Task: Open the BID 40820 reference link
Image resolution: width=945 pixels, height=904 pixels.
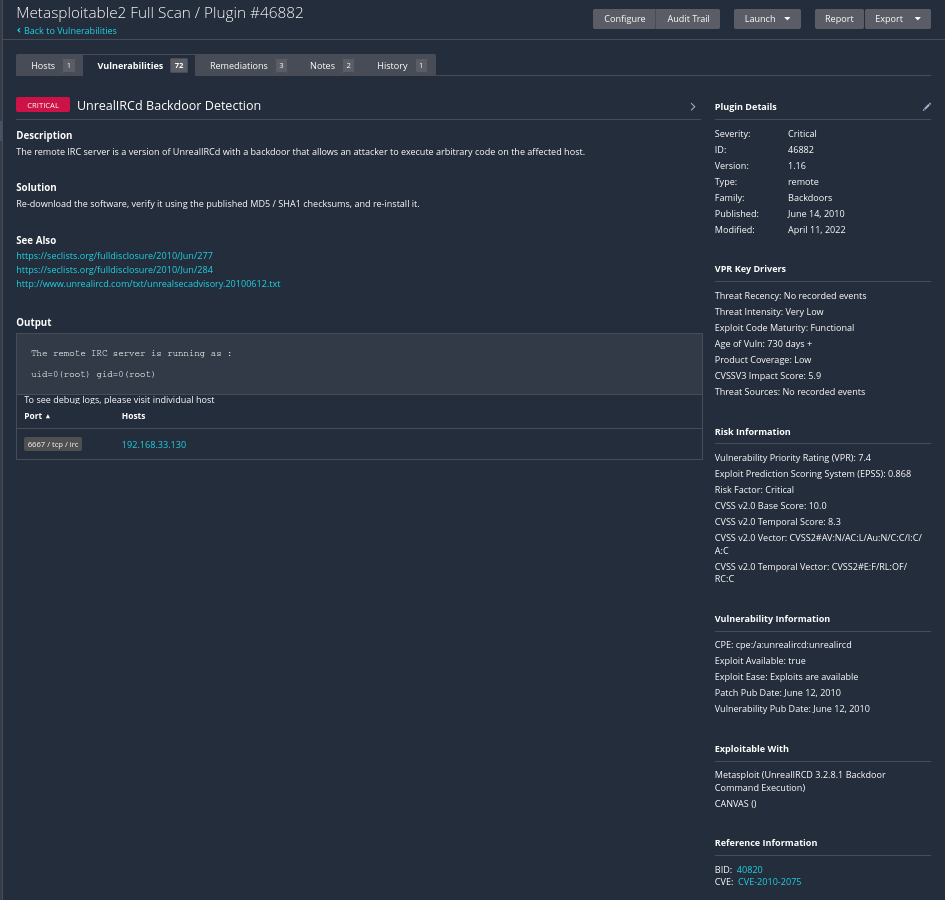Action: pos(749,870)
